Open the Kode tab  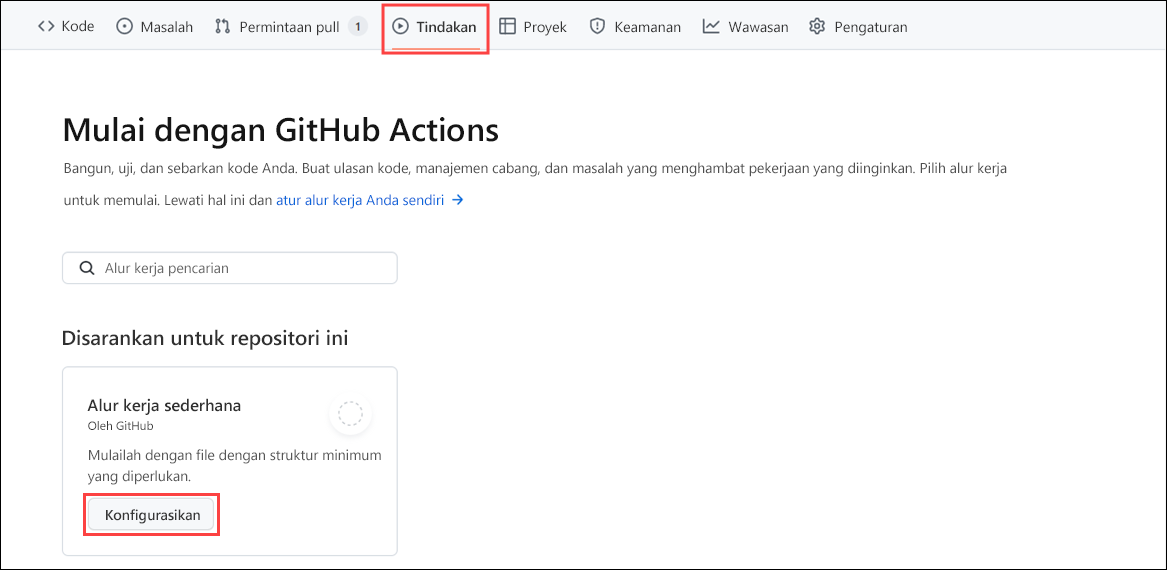65,27
